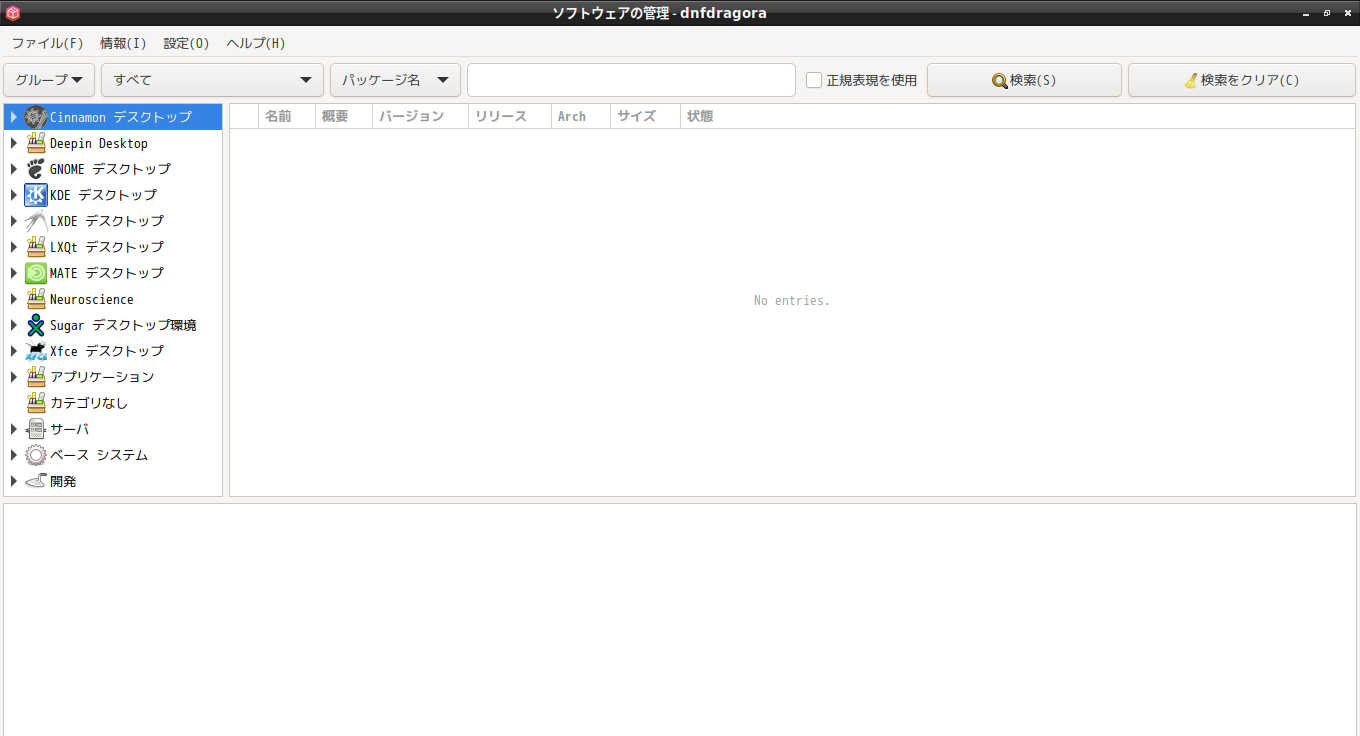The width and height of the screenshot is (1360, 736).
Task: Click the Neuroscience group icon
Action: [x=36, y=299]
